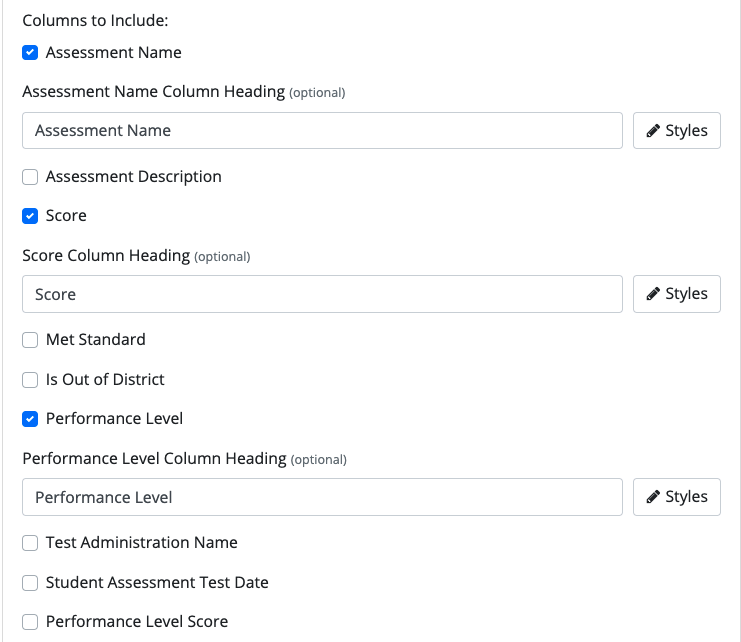This screenshot has height=642, width=741.
Task: Focus the Assessment Name heading text field
Action: [x=322, y=130]
